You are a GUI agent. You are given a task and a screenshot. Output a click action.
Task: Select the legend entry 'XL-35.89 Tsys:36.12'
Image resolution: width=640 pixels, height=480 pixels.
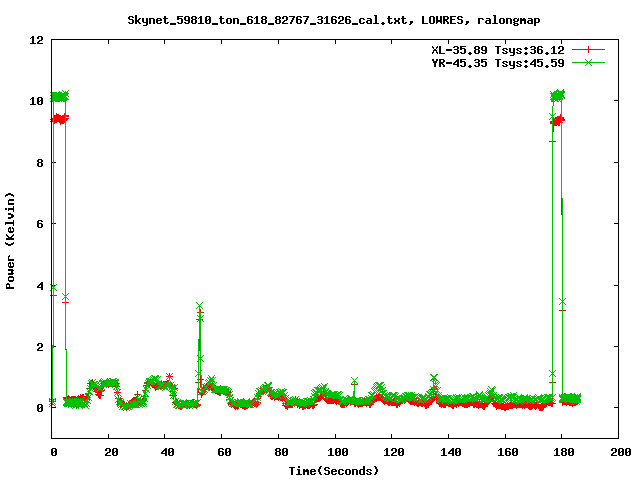click(498, 50)
